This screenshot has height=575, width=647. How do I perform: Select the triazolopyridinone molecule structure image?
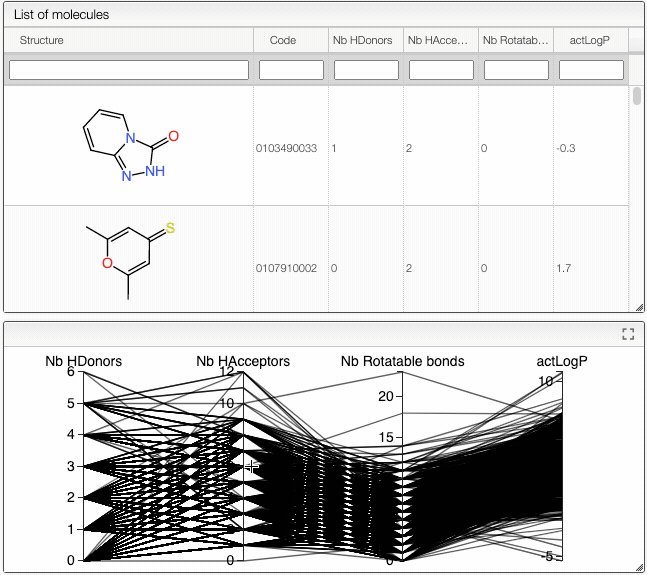[x=130, y=147]
